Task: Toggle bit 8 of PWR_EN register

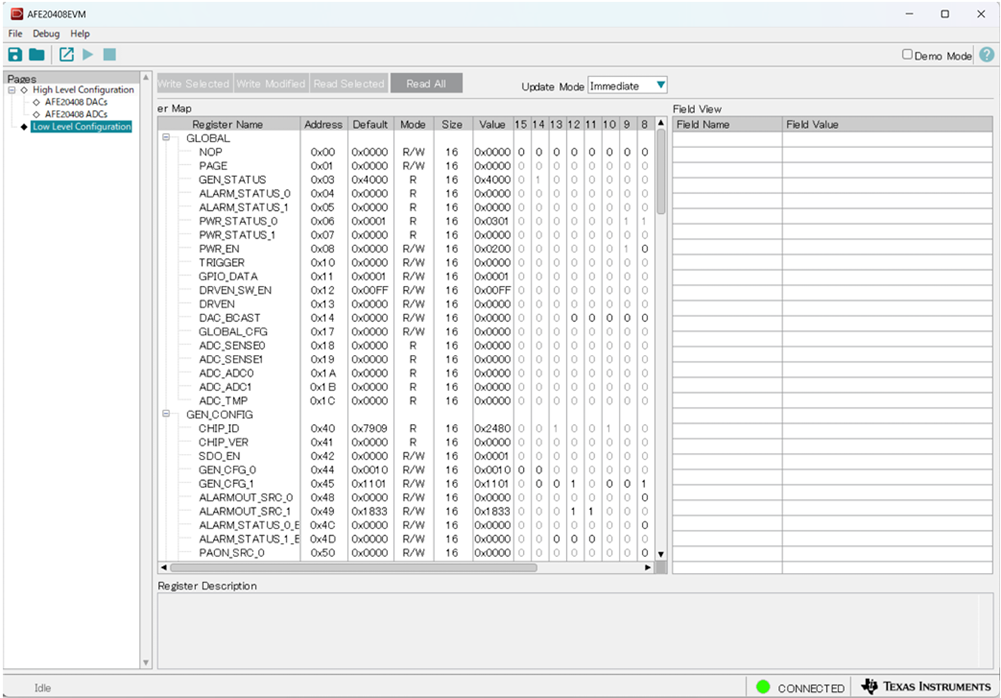Action: pyautogui.click(x=645, y=249)
